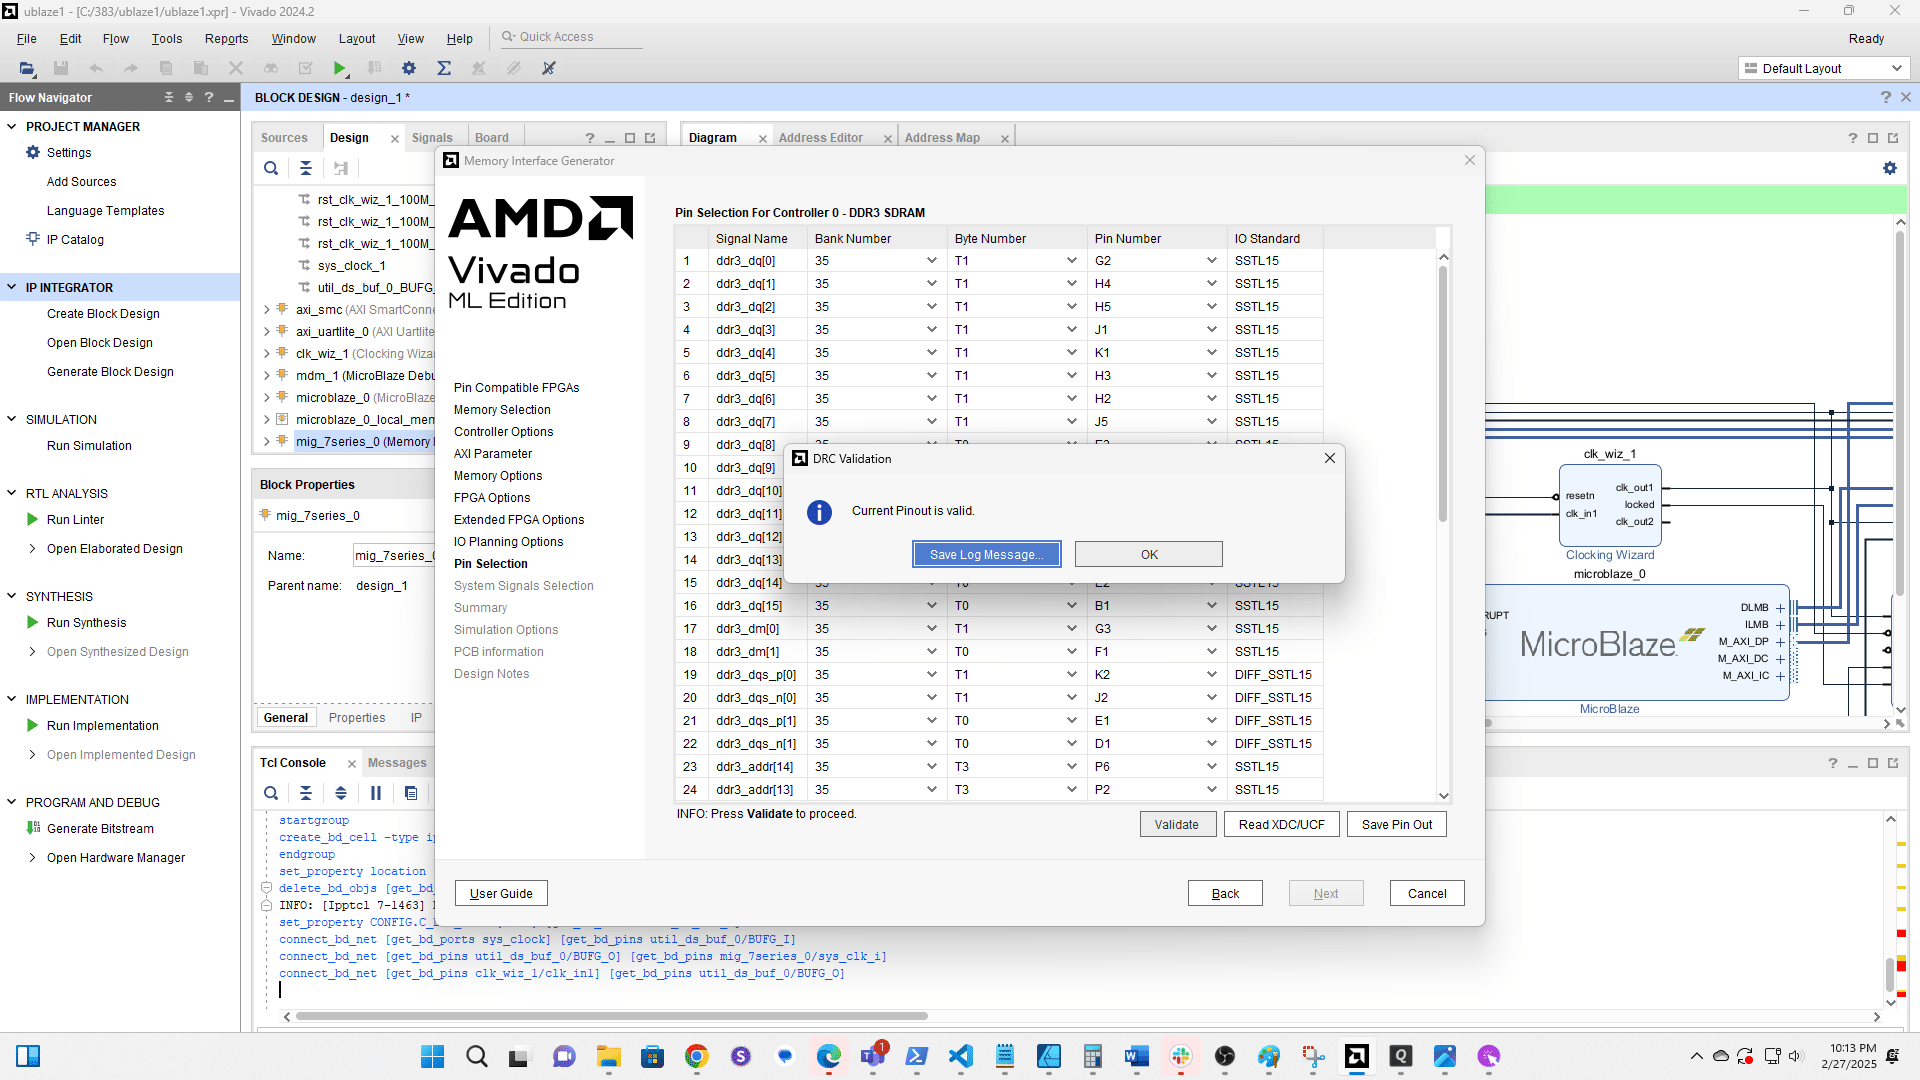Image resolution: width=1920 pixels, height=1080 pixels.
Task: Click the Settings gear icon in main toolbar
Action: (x=409, y=68)
